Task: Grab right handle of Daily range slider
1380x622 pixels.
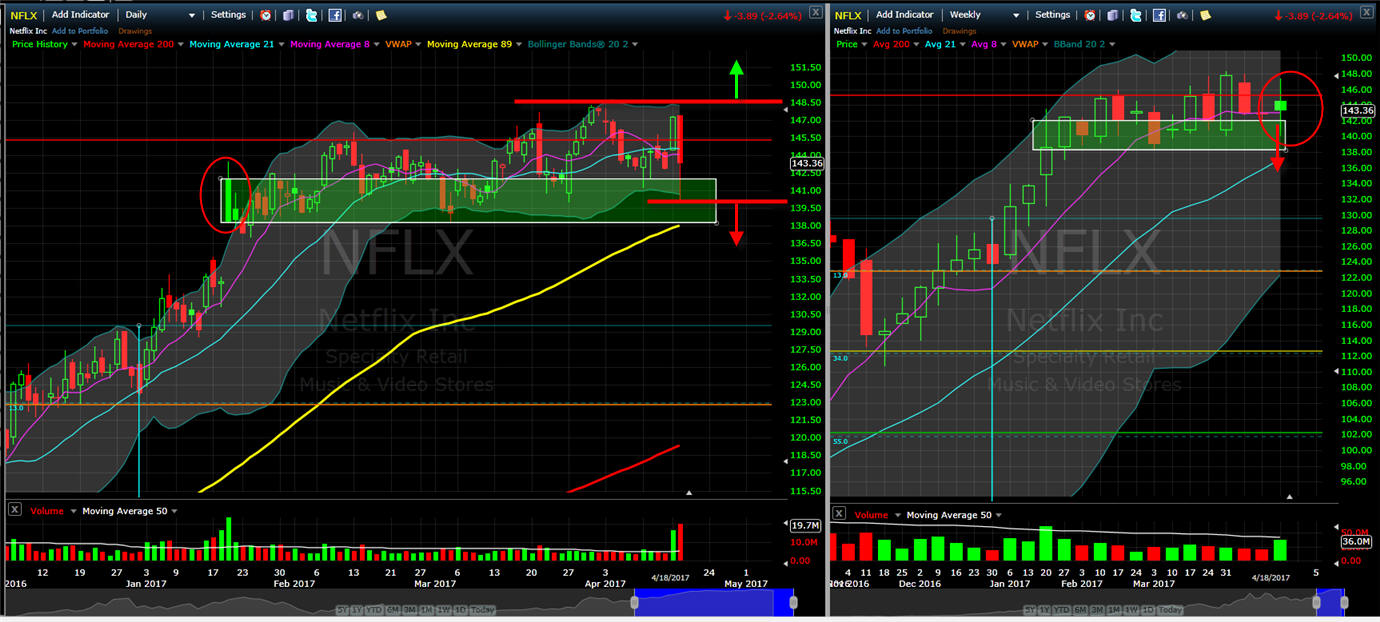Action: [x=793, y=602]
